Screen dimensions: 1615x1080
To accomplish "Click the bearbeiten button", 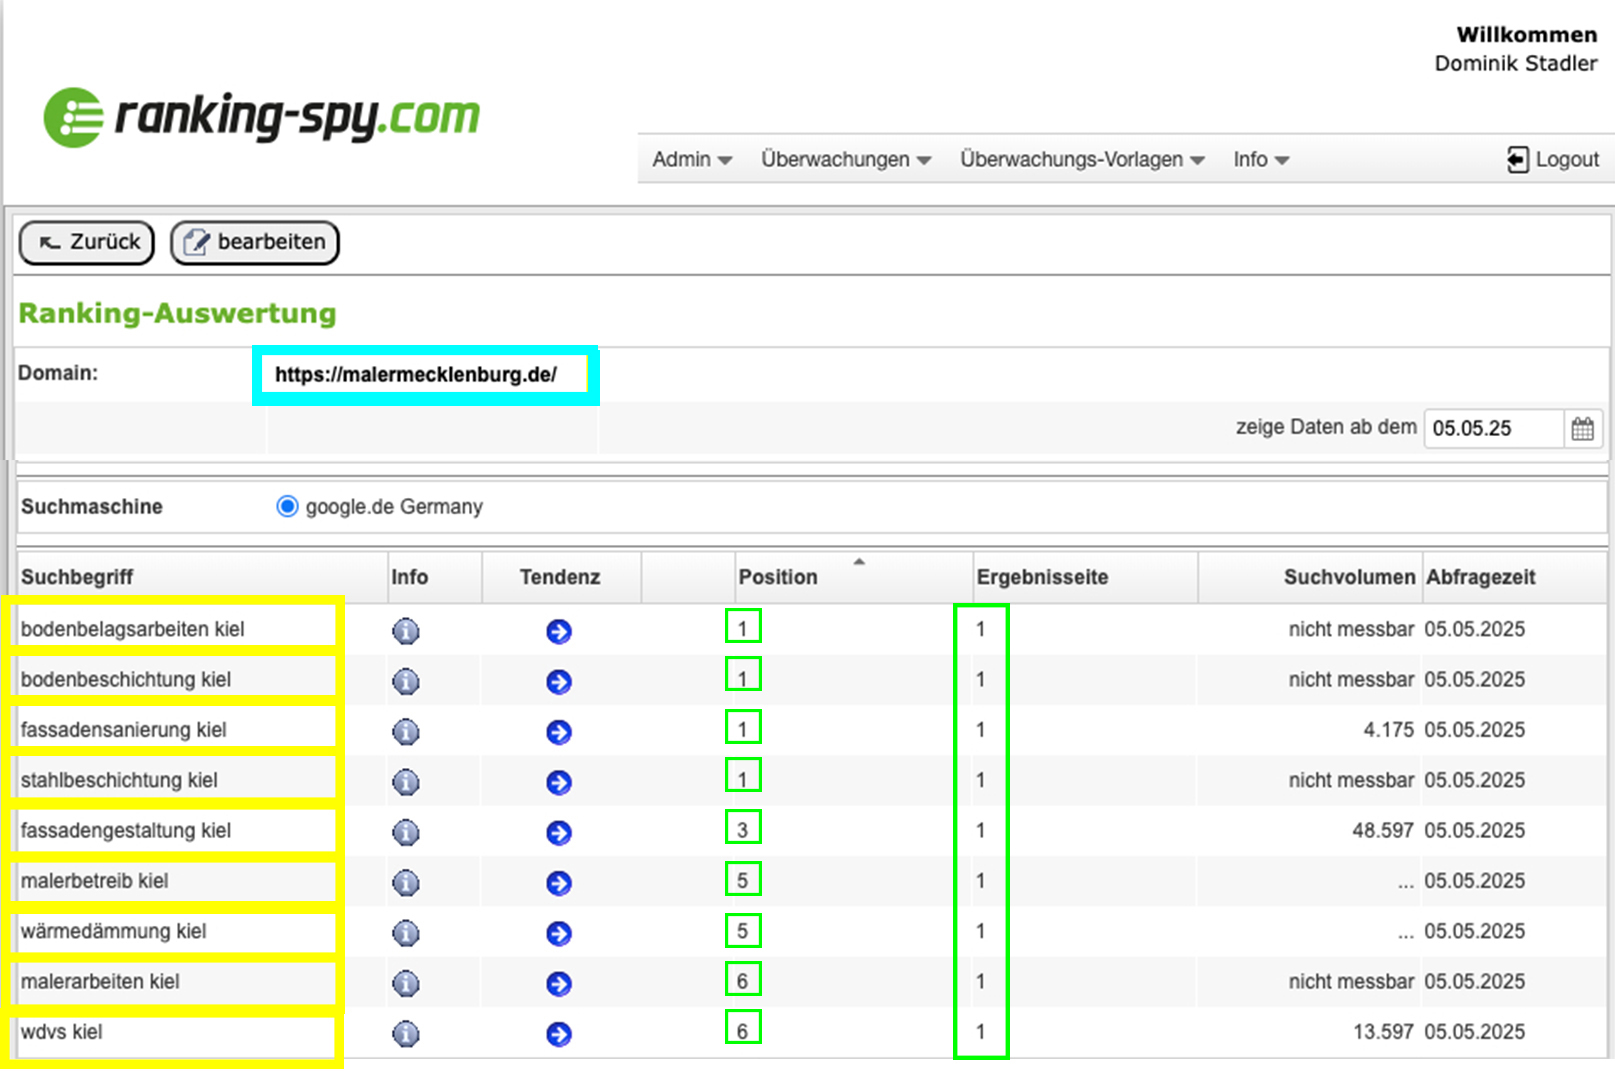I will click(x=255, y=242).
